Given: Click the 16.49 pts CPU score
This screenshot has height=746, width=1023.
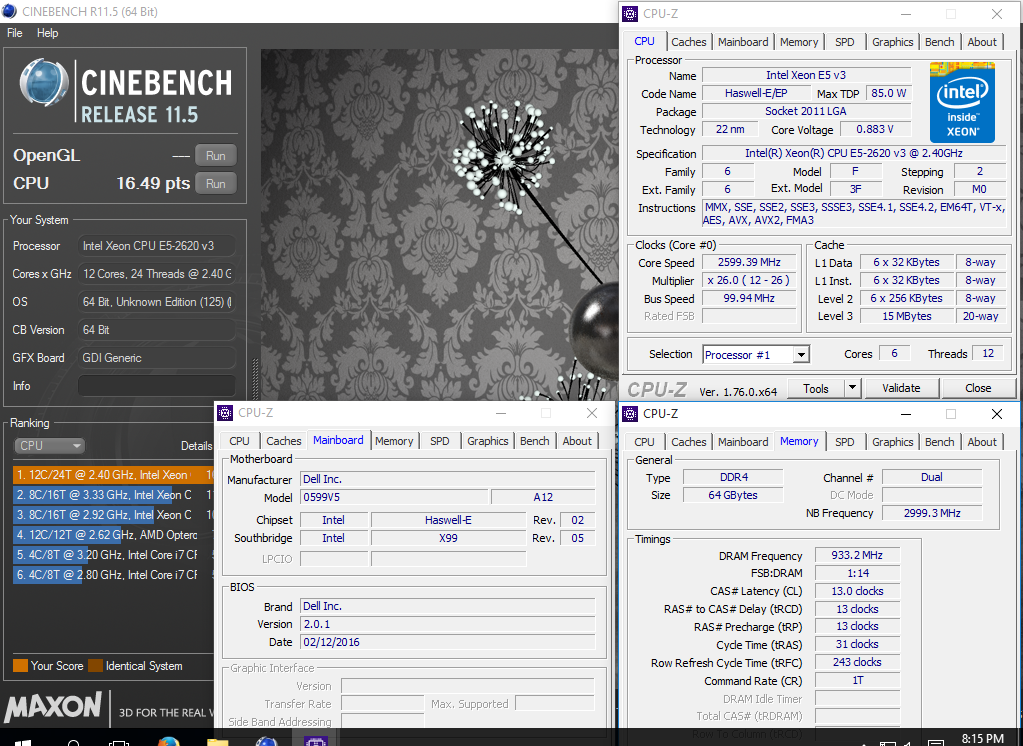Looking at the screenshot, I should click(x=153, y=183).
